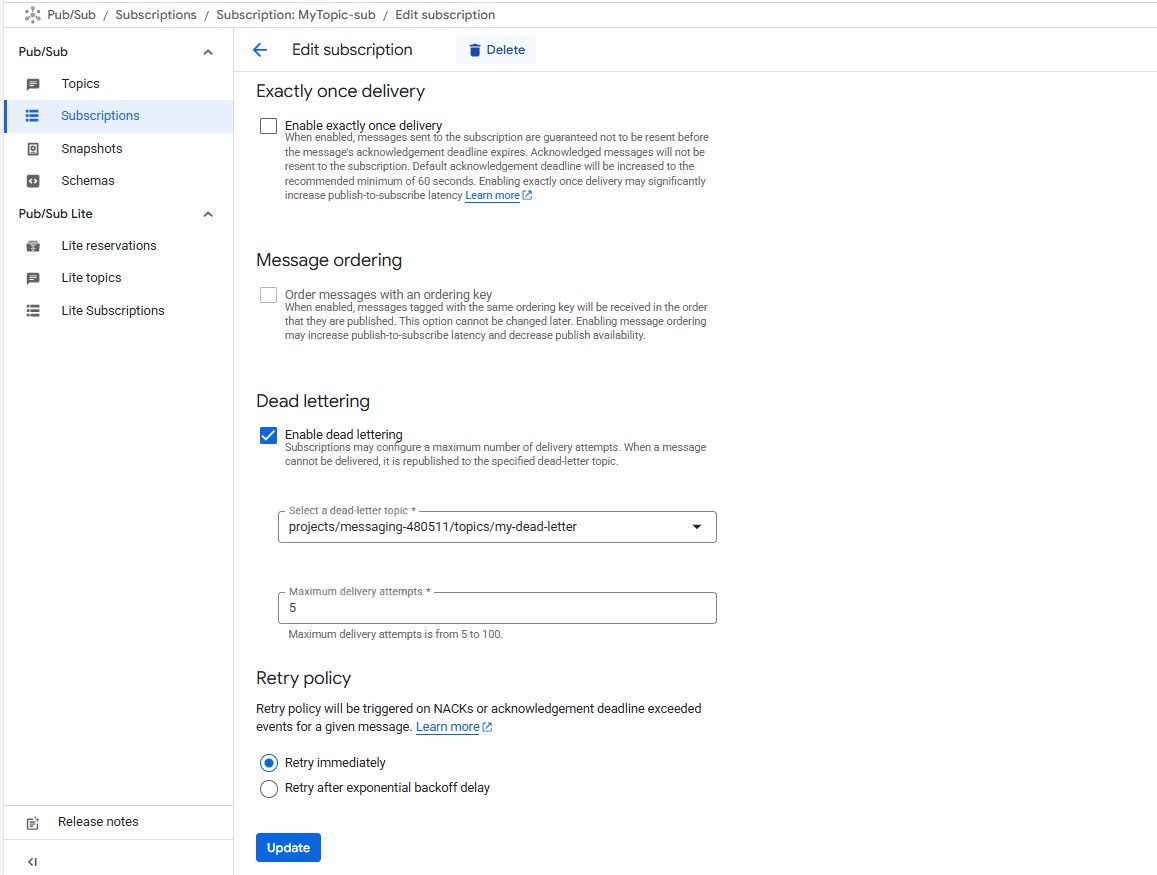The height and width of the screenshot is (875, 1157).
Task: Click the Maximum delivery attempts field
Action: (x=497, y=608)
